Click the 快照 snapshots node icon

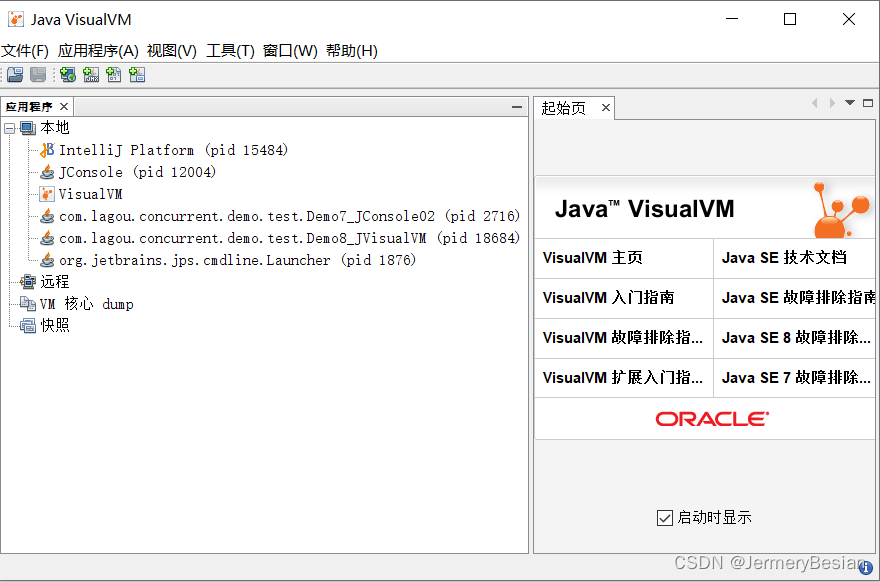[28, 326]
